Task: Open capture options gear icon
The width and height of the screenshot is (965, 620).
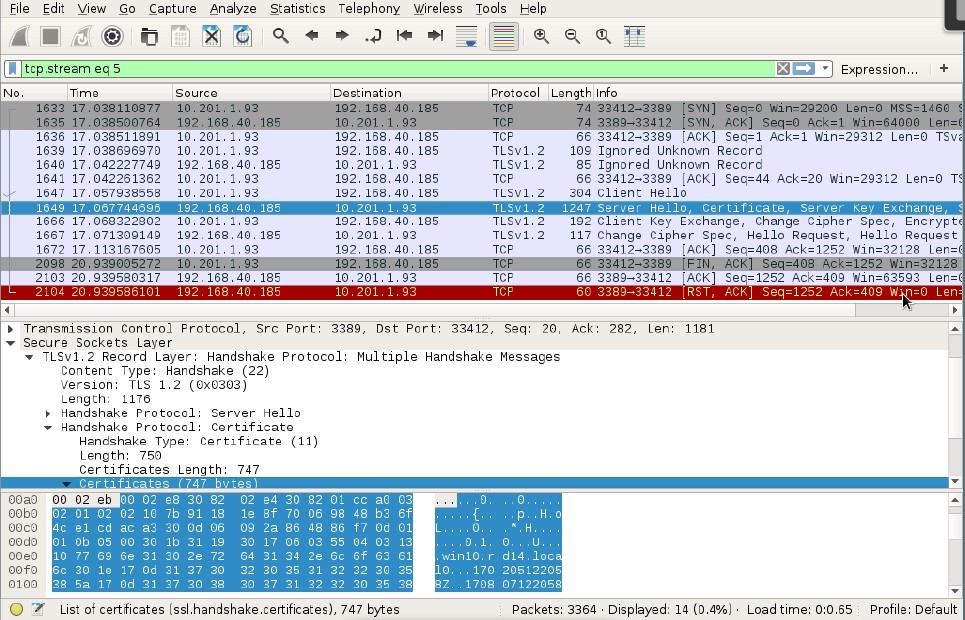Action: 112,36
